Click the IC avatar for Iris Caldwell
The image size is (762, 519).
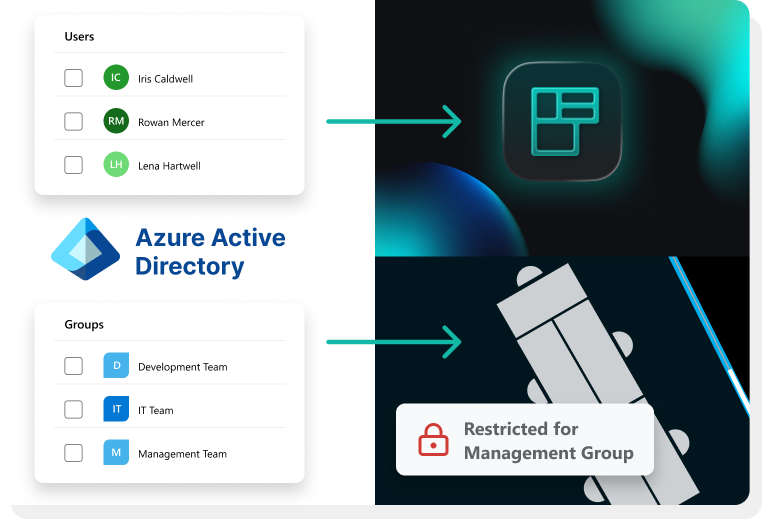pos(116,77)
